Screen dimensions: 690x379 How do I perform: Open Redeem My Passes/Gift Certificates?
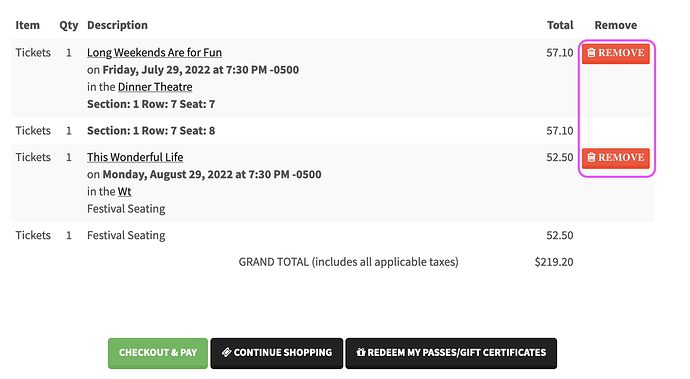(451, 353)
